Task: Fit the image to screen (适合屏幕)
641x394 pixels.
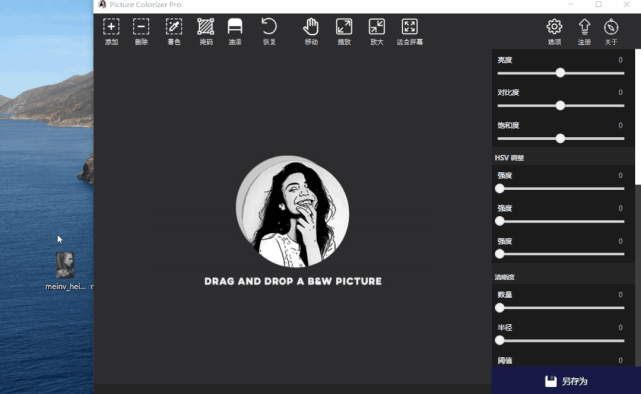Action: coord(410,31)
